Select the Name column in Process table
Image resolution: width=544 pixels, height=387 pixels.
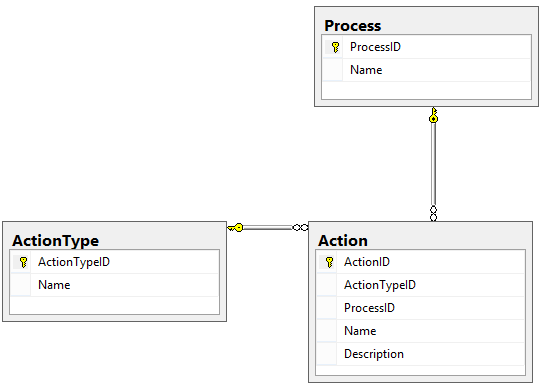(426, 70)
